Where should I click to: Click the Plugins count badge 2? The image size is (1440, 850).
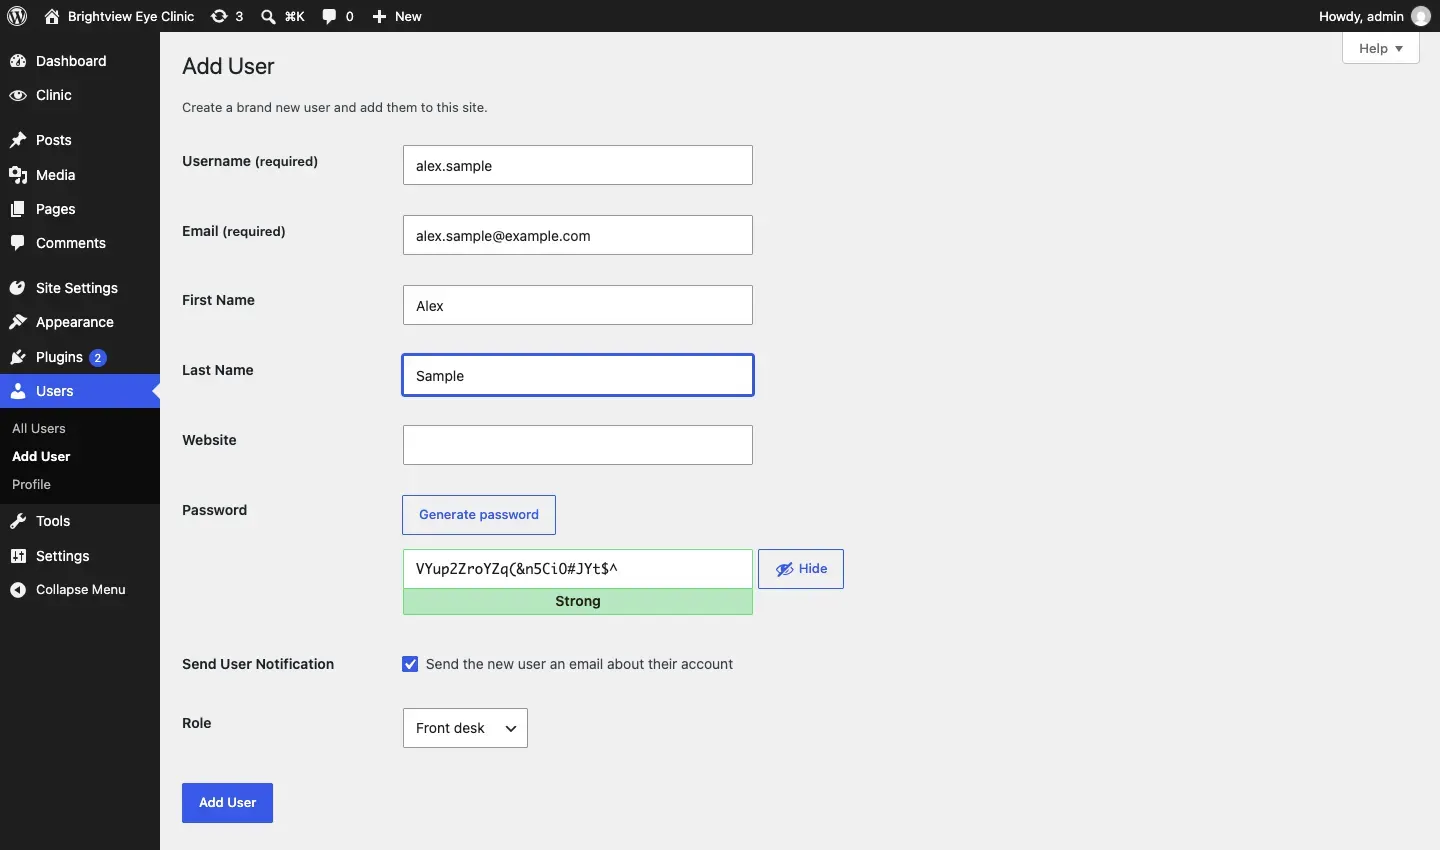tap(98, 358)
